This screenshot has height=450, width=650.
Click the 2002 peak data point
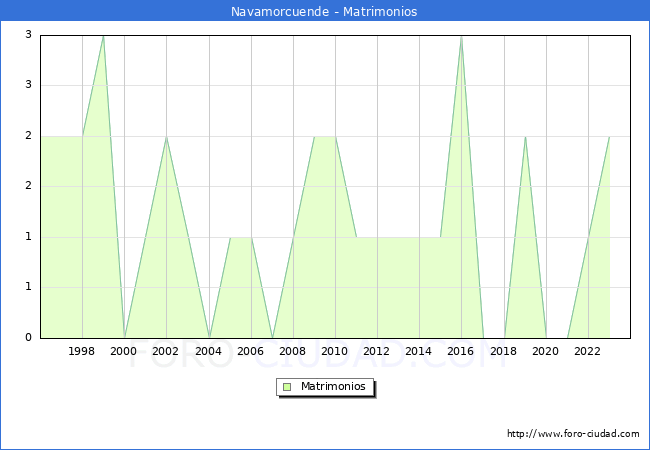tap(166, 137)
